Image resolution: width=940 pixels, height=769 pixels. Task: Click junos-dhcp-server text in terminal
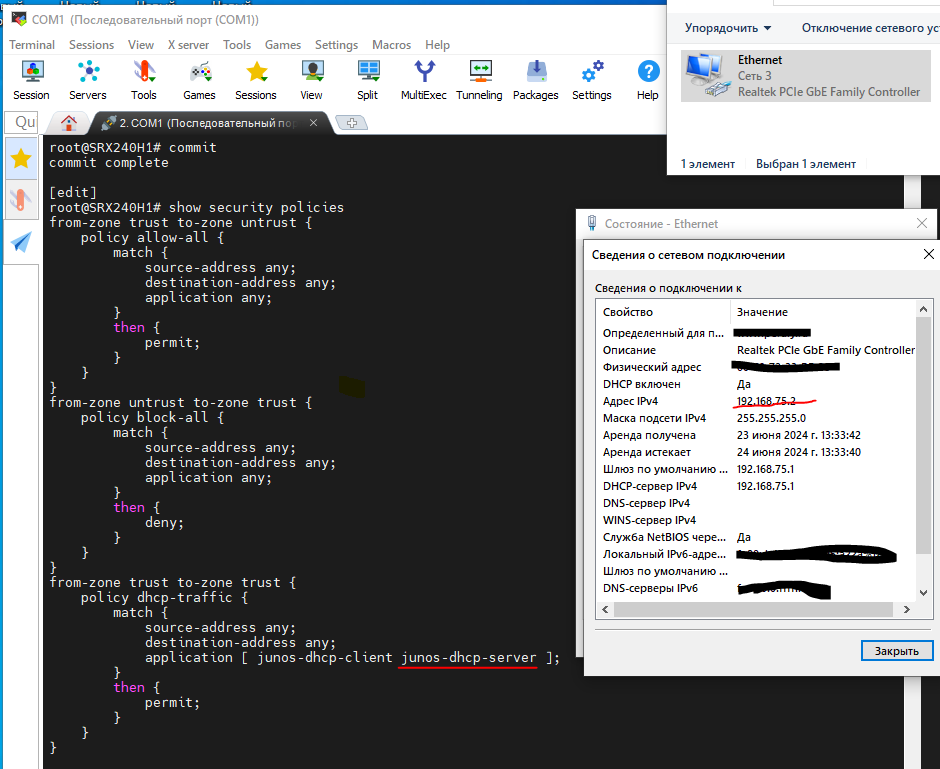pos(469,658)
